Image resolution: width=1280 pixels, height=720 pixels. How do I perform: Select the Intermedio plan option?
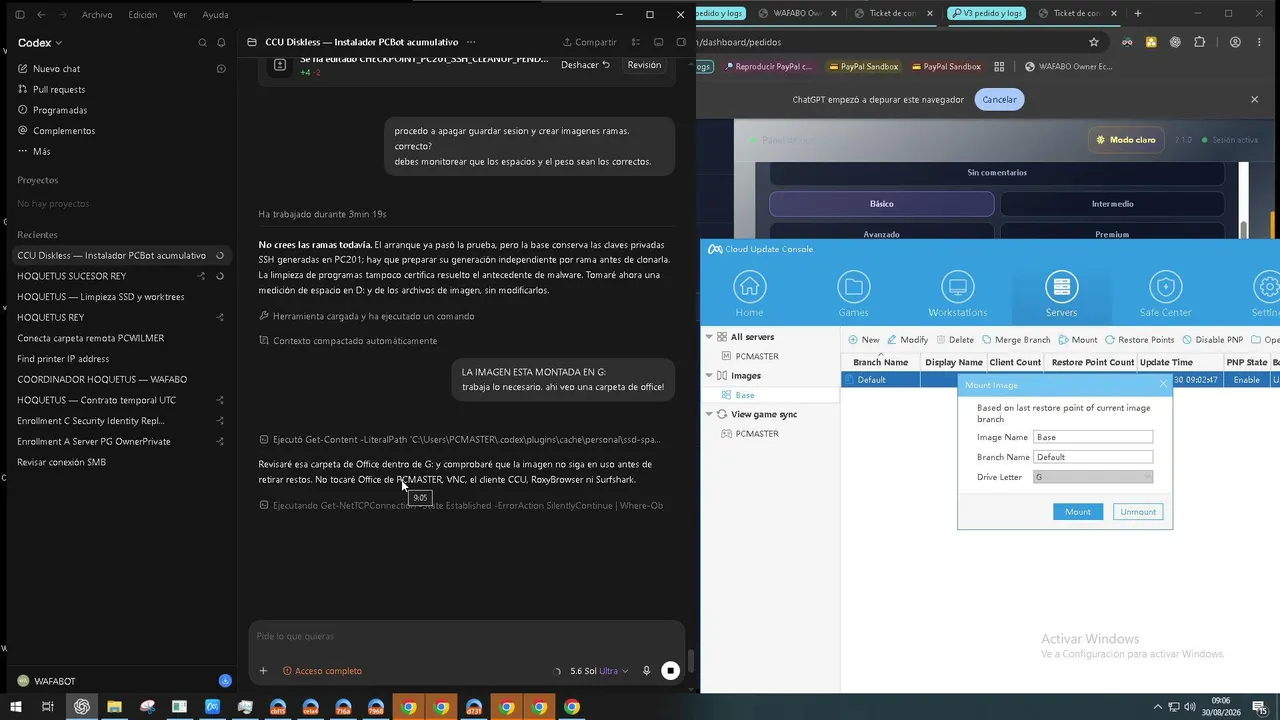[1112, 204]
